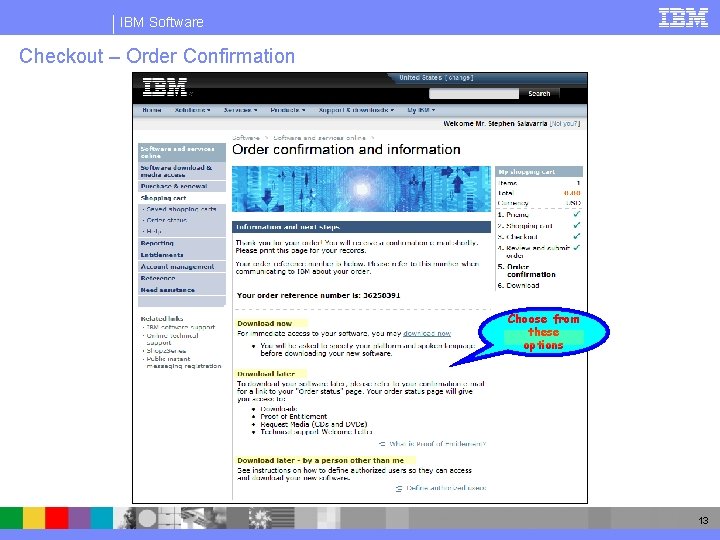The width and height of the screenshot is (720, 540).
Task: Open the Support & downloads dropdown
Action: (356, 110)
